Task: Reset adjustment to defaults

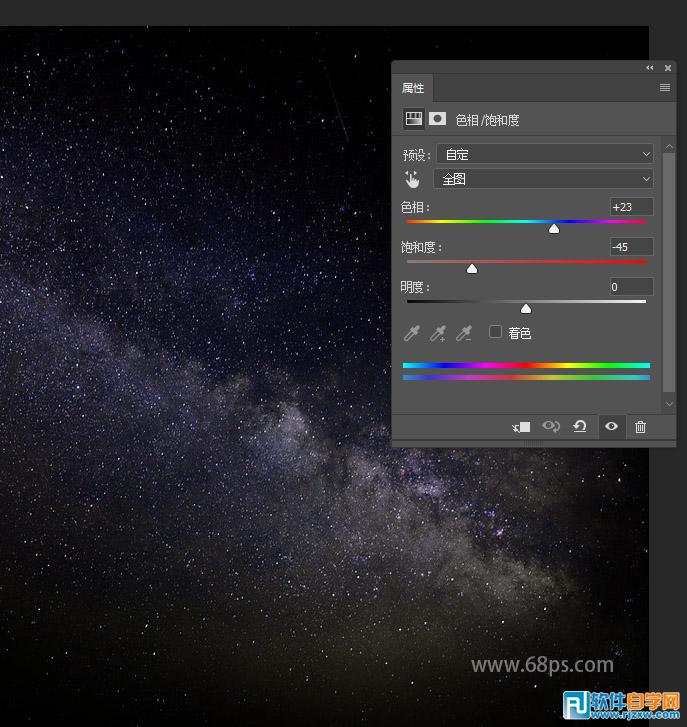Action: point(580,427)
